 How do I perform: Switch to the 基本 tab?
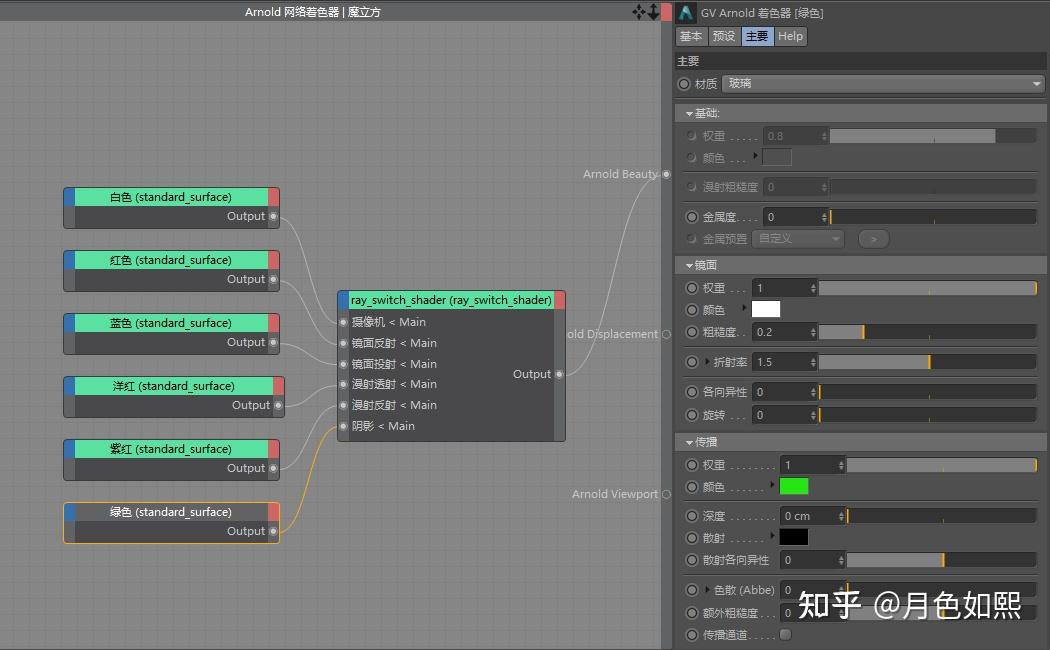coord(690,36)
